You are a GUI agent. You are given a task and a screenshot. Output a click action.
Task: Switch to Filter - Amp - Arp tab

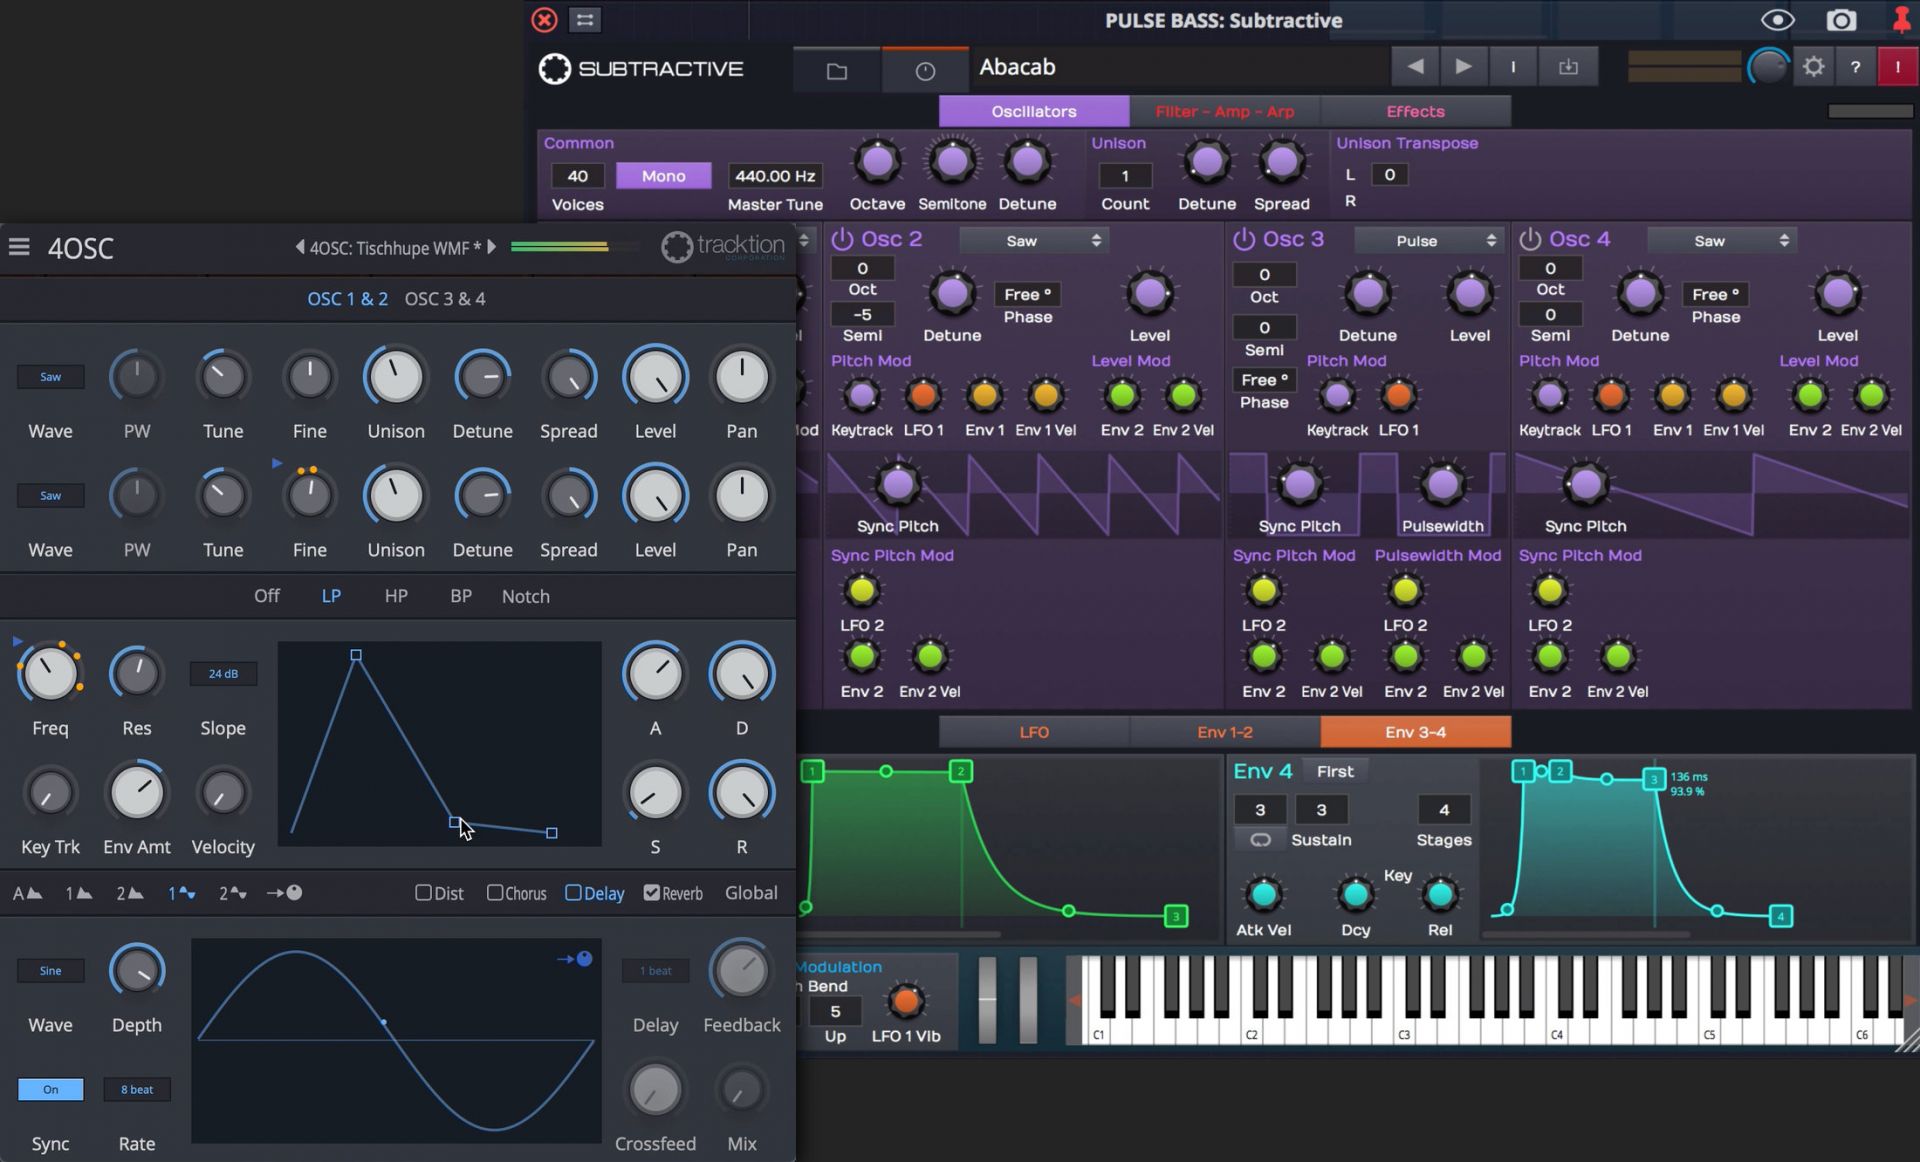(1224, 111)
